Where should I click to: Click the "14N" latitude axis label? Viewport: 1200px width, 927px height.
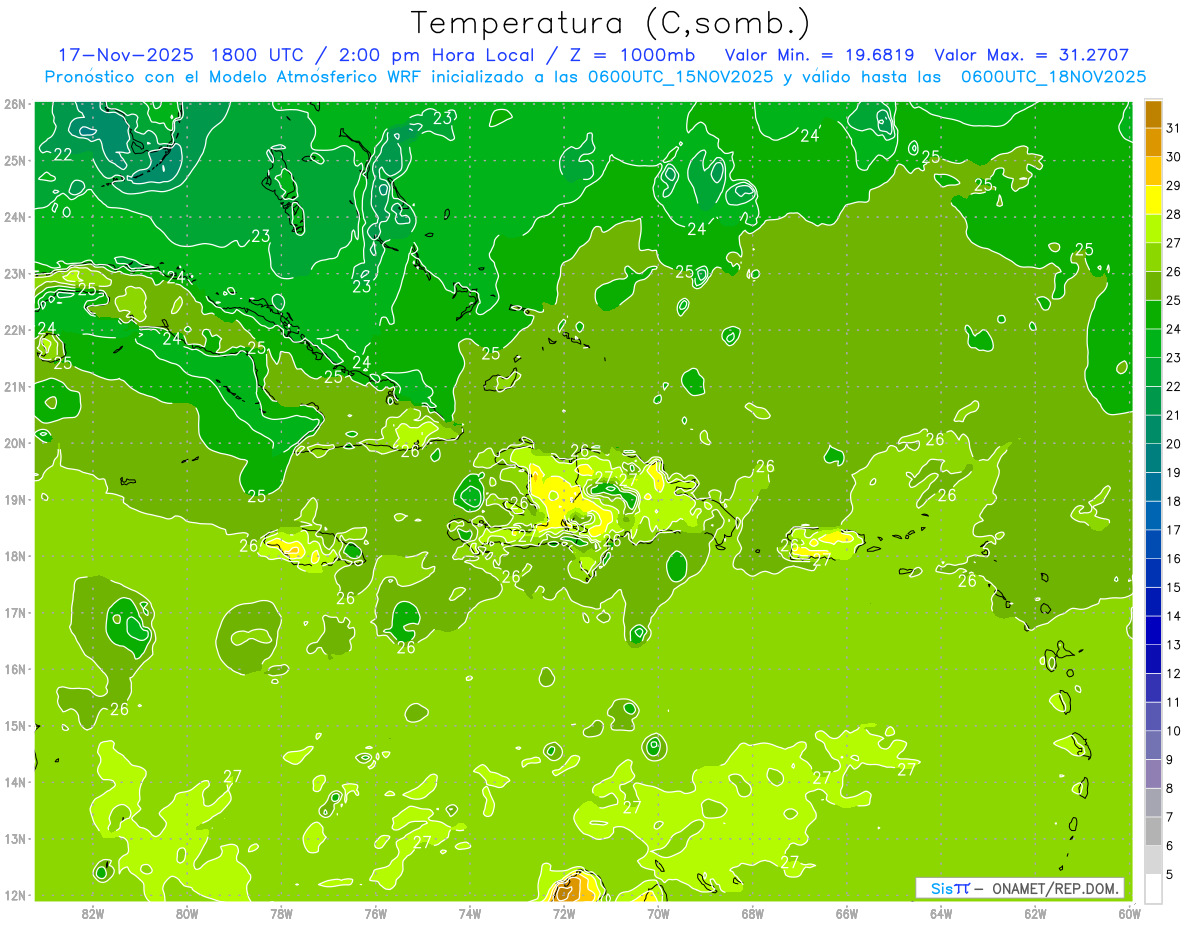[14, 782]
